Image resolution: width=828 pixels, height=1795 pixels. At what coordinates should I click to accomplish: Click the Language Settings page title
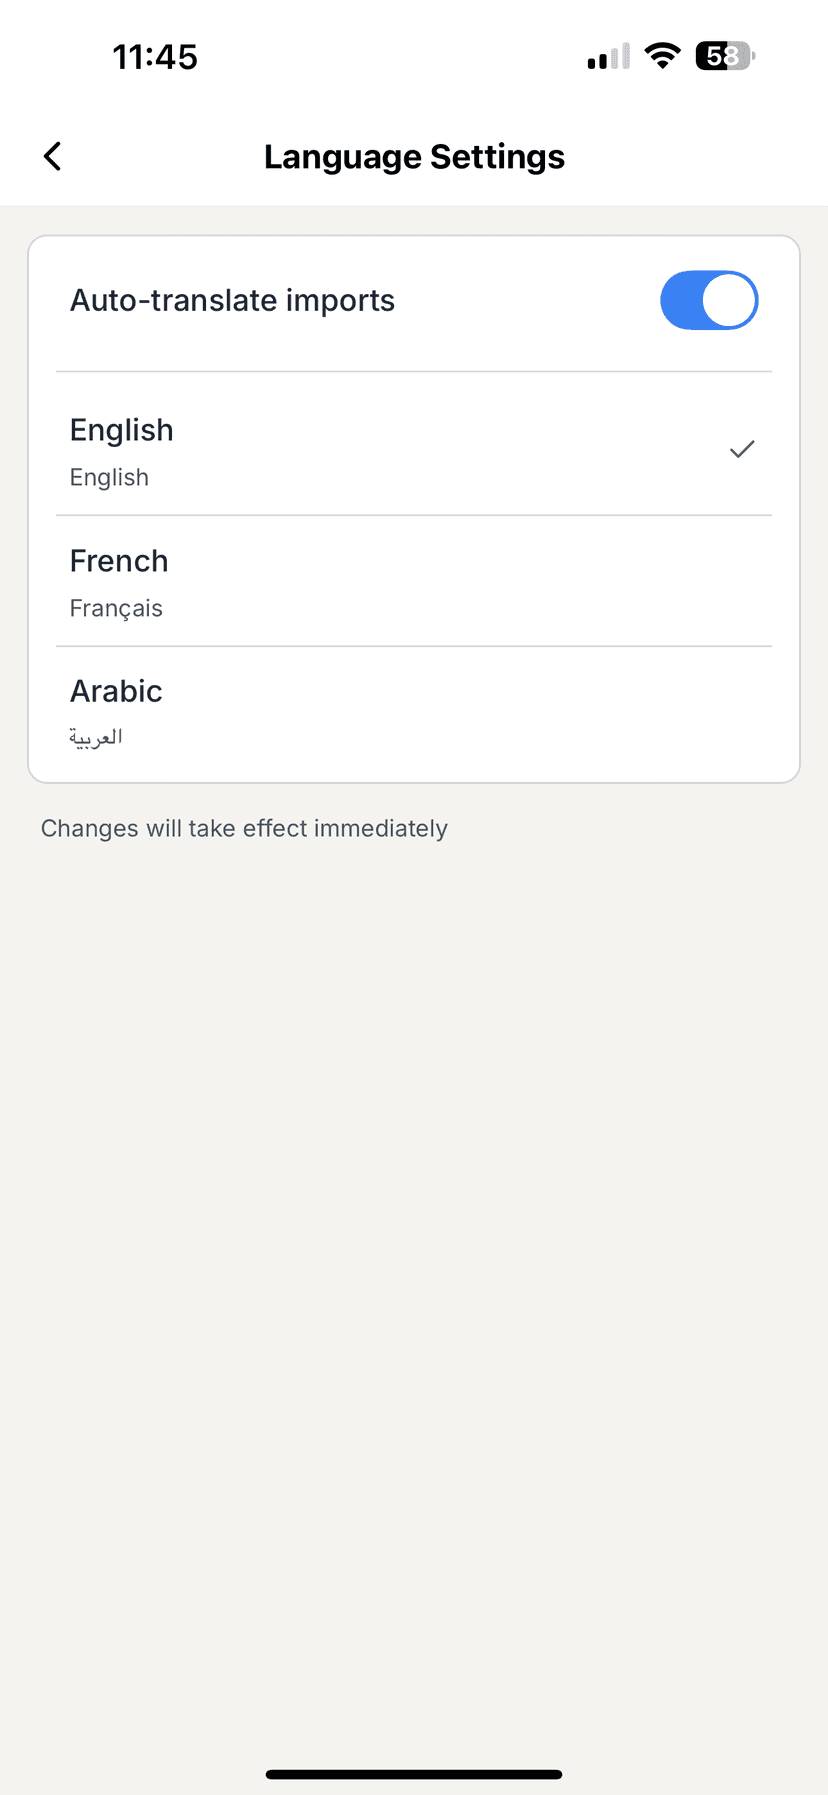pos(414,157)
